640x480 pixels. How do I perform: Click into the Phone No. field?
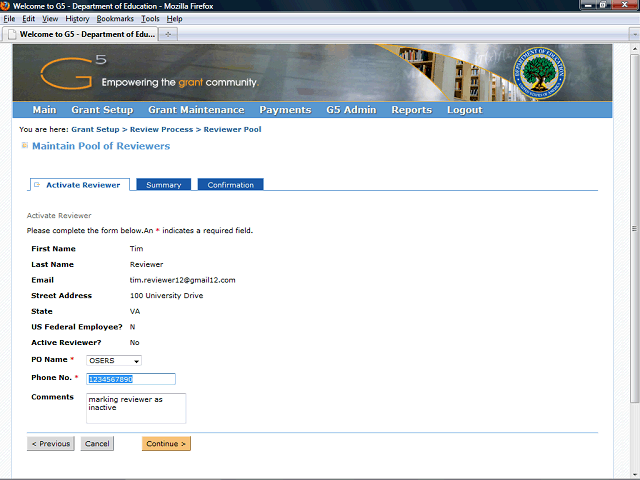[x=131, y=379]
